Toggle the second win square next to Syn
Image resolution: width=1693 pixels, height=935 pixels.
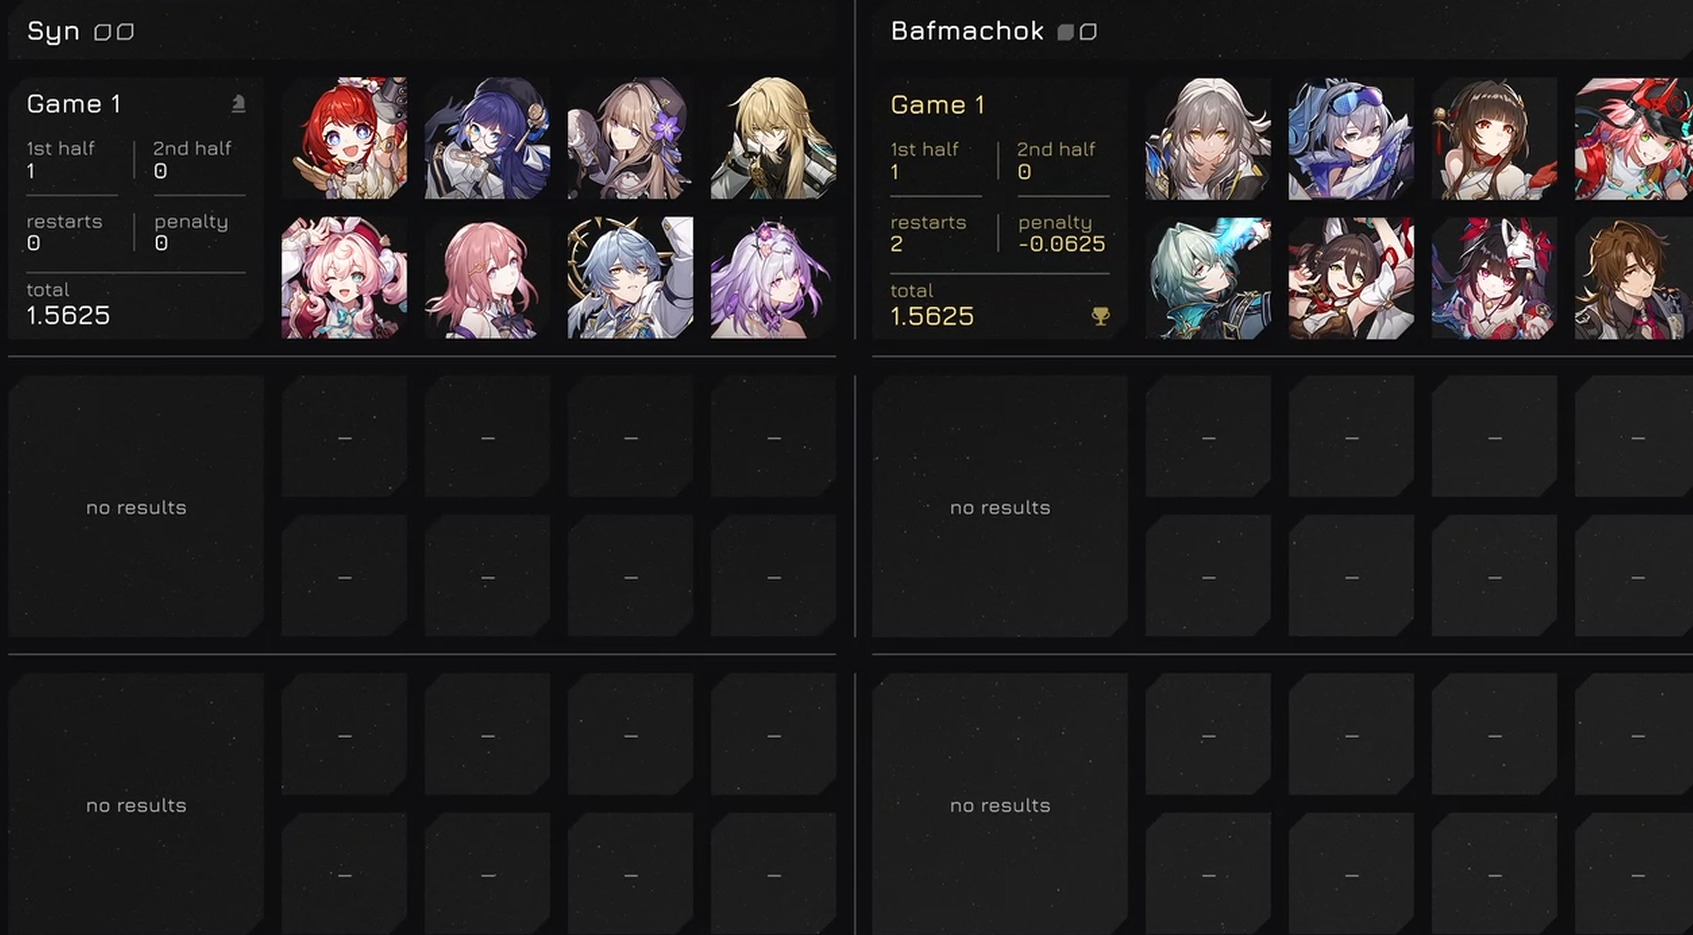click(125, 32)
